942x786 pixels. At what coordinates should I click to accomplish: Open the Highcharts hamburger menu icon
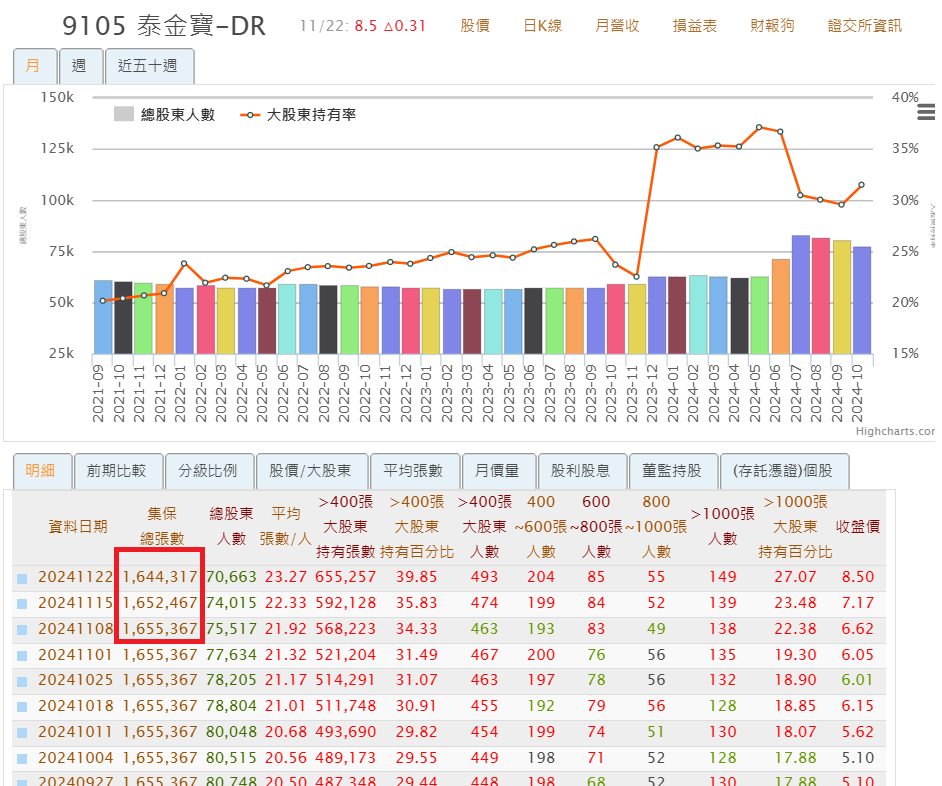(925, 112)
